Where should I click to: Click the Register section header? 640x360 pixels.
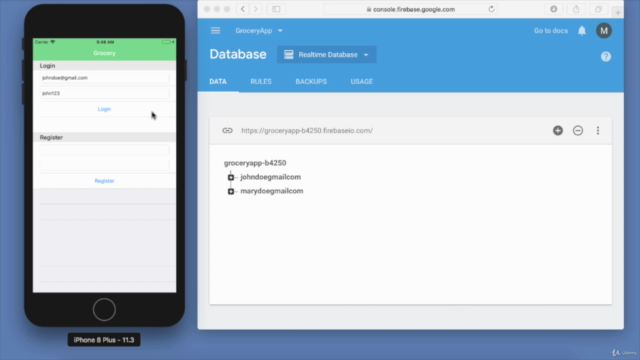(x=104, y=137)
